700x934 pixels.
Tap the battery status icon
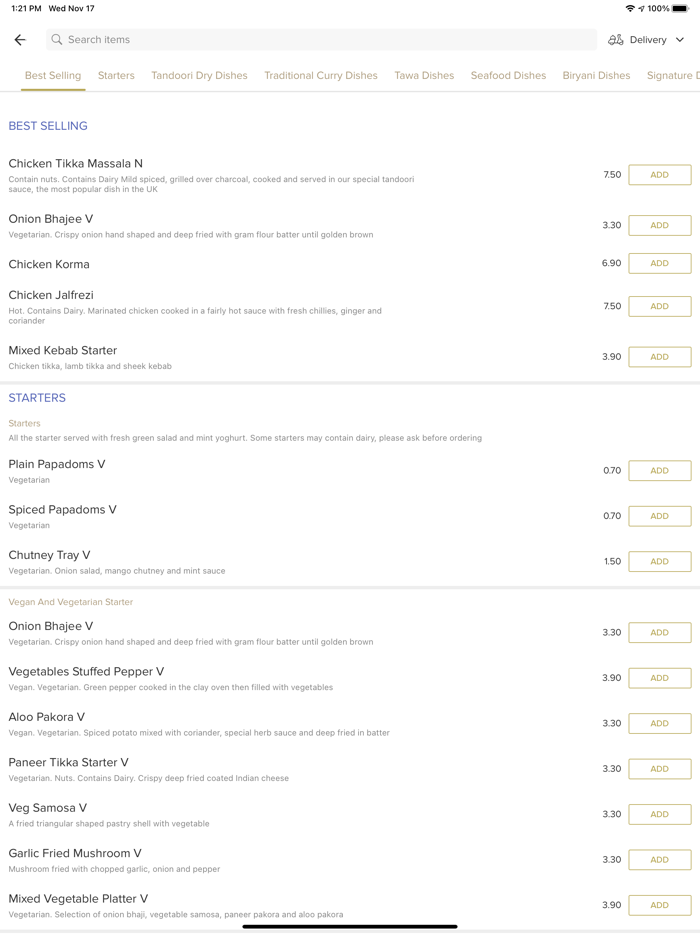(680, 8)
